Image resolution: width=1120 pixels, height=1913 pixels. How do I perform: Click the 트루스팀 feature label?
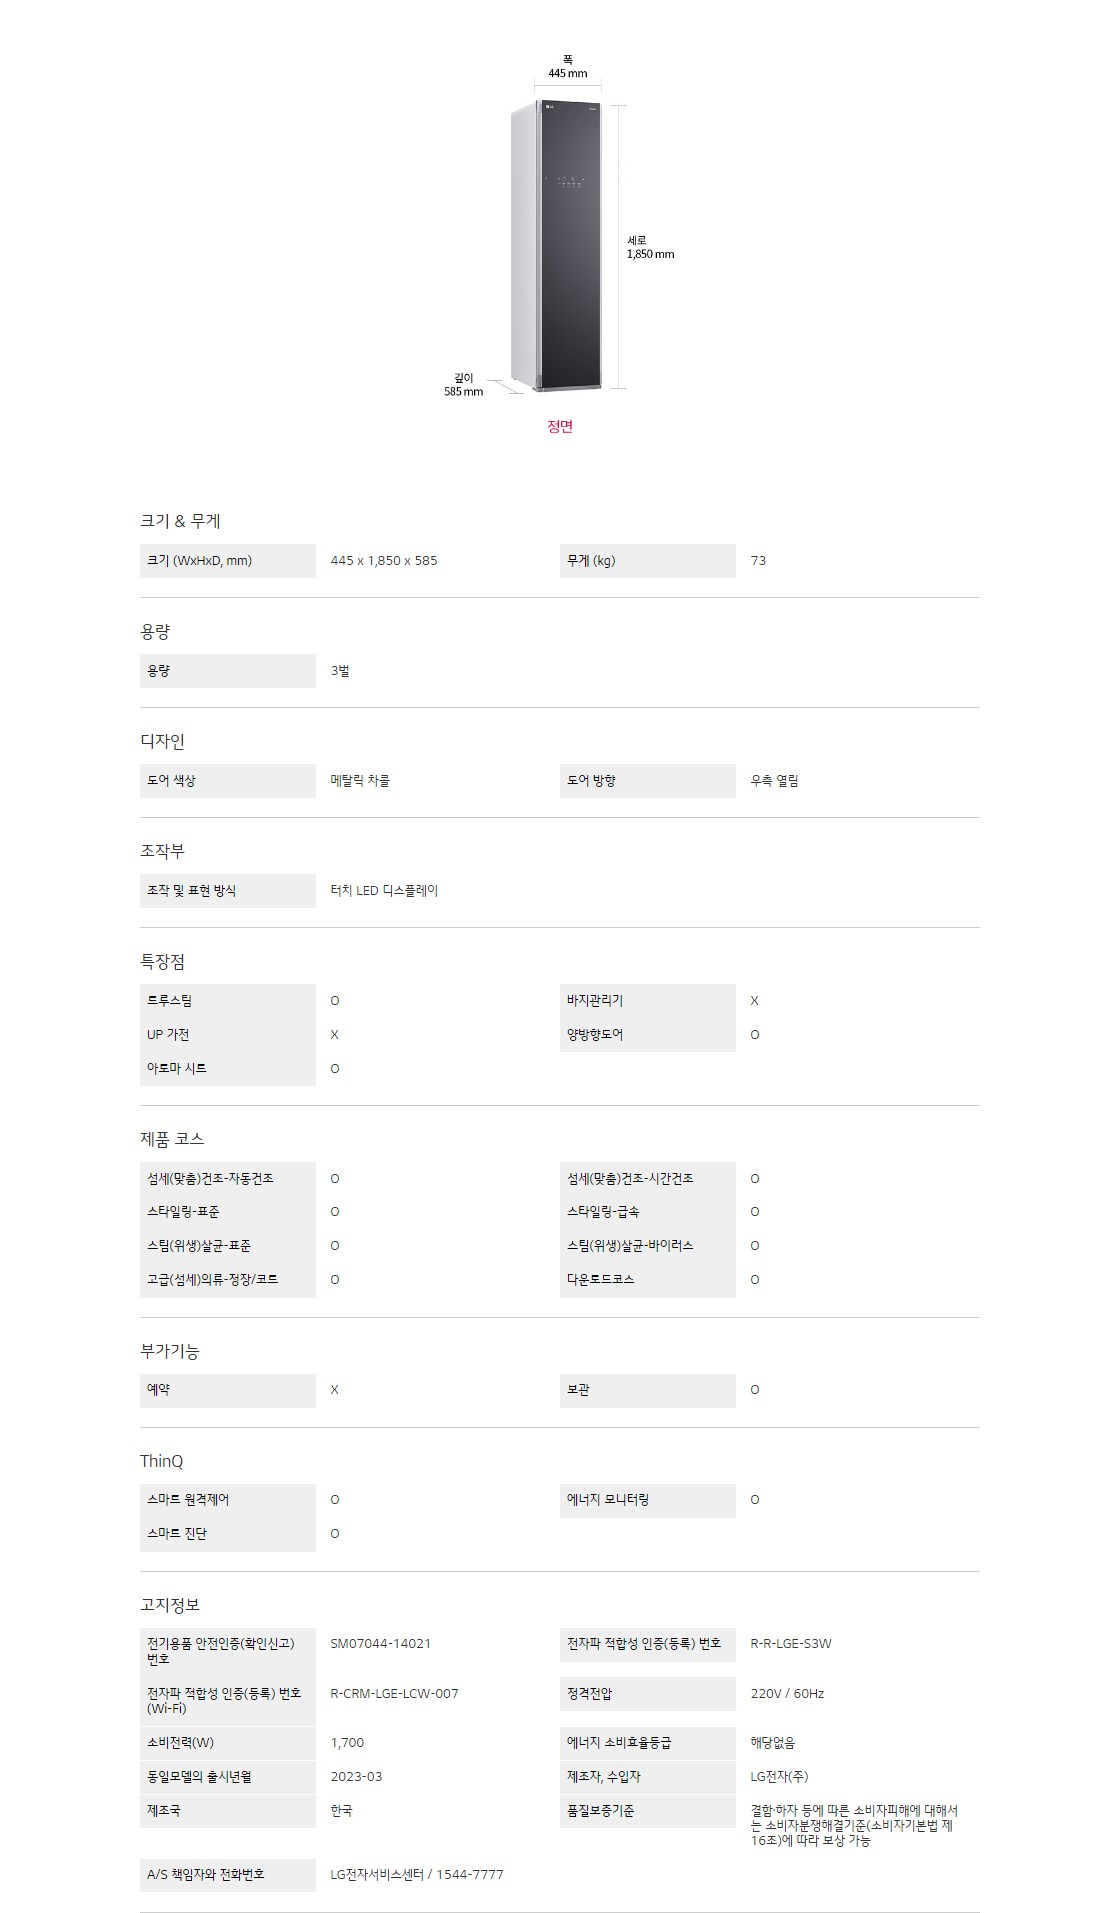point(170,1001)
